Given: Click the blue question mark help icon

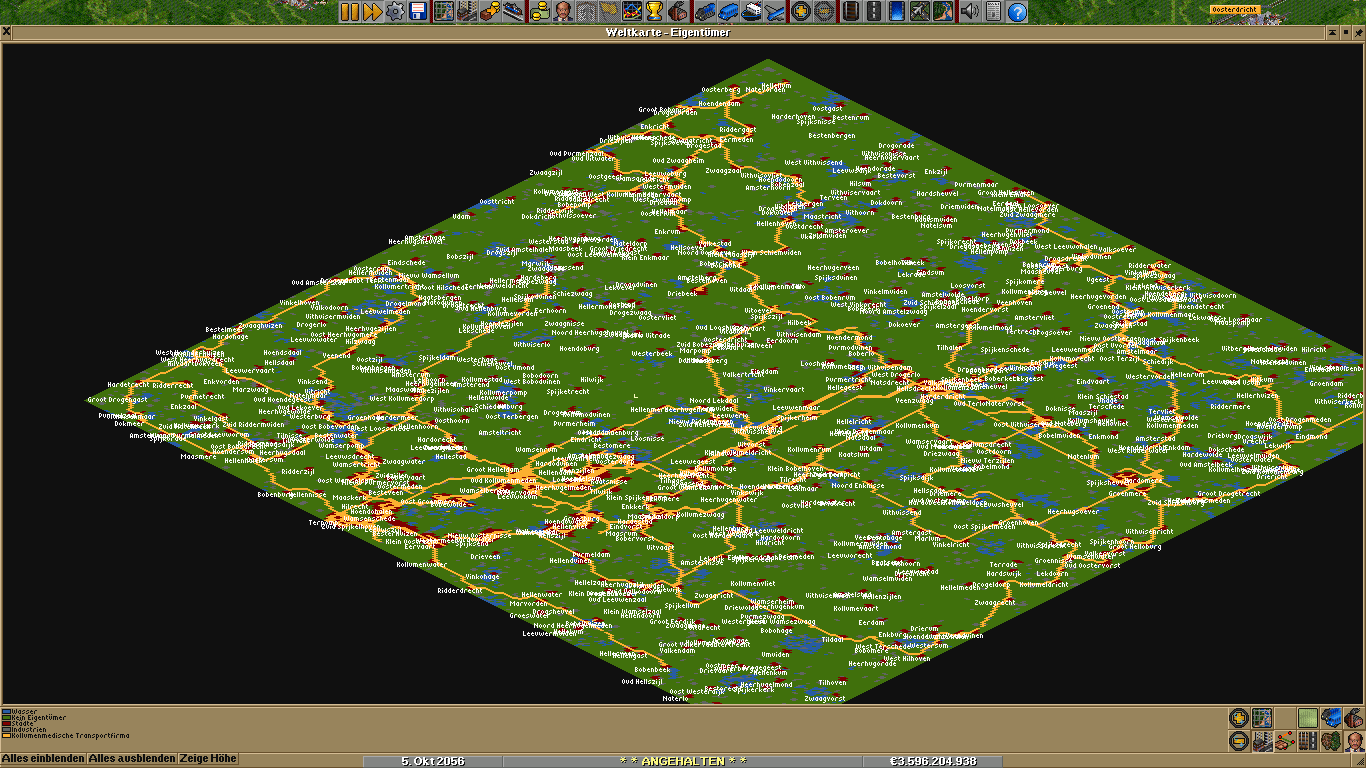Looking at the screenshot, I should point(1017,12).
